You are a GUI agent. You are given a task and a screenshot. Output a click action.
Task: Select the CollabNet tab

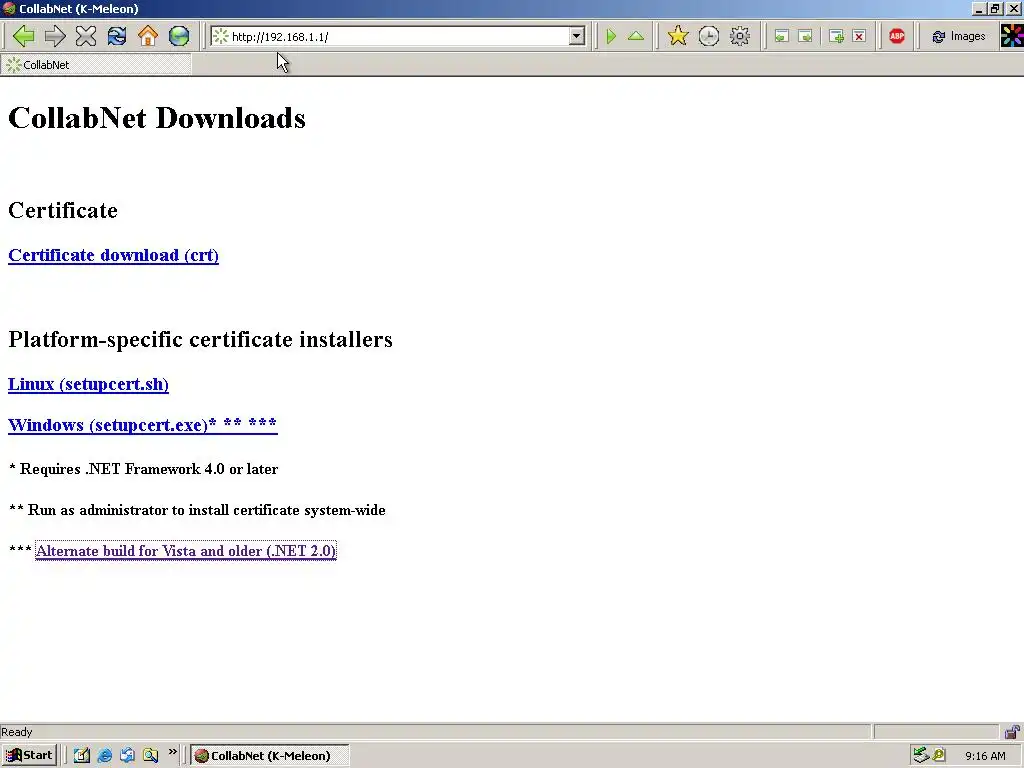[97, 65]
